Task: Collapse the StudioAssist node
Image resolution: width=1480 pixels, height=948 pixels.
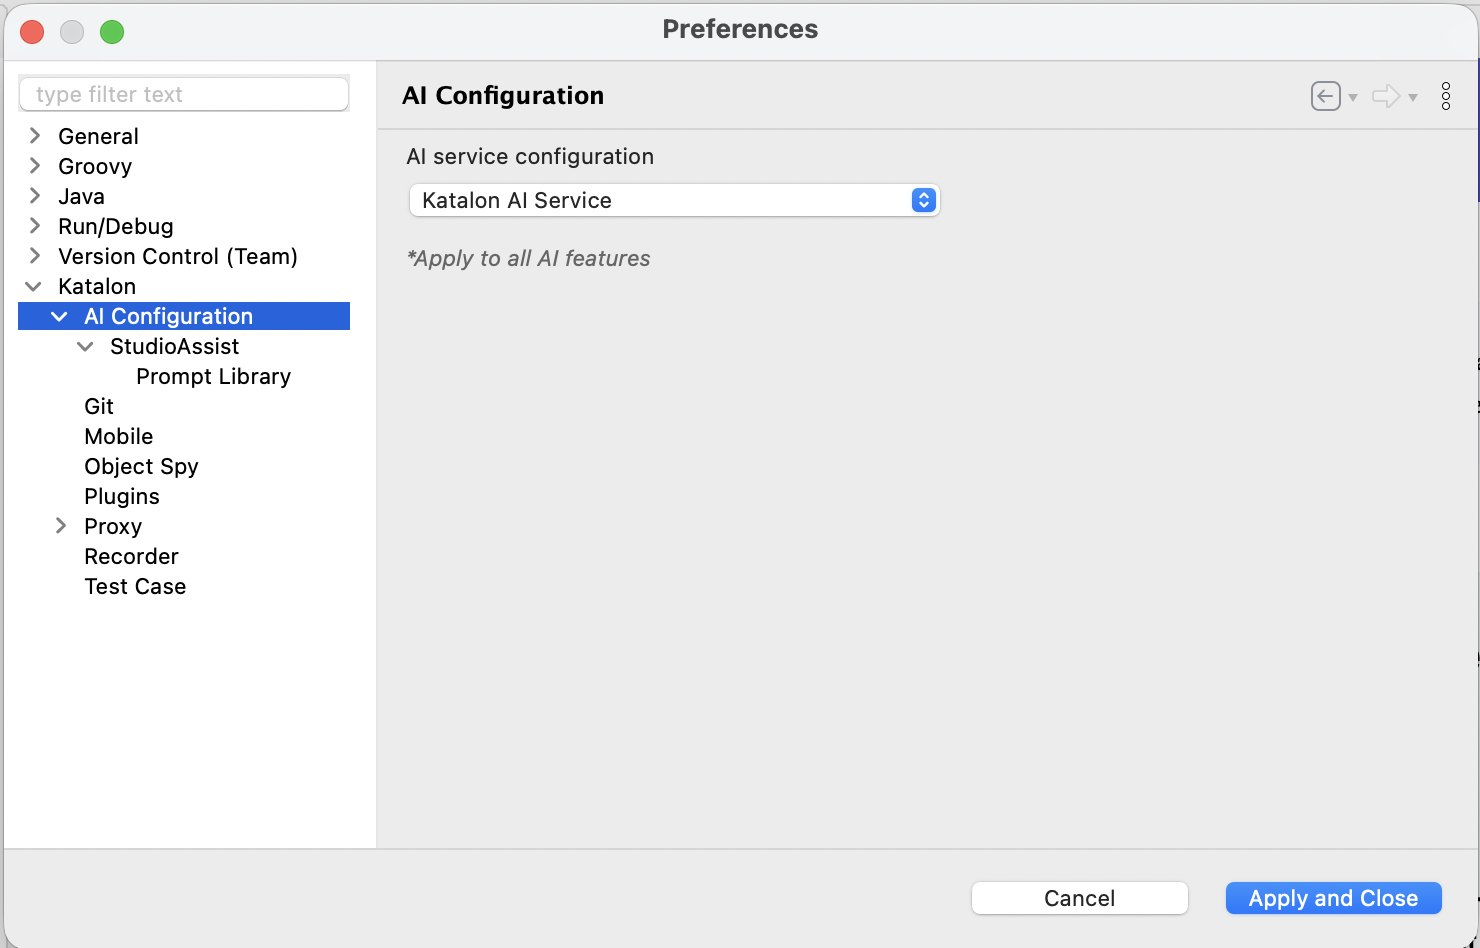Action: (85, 346)
